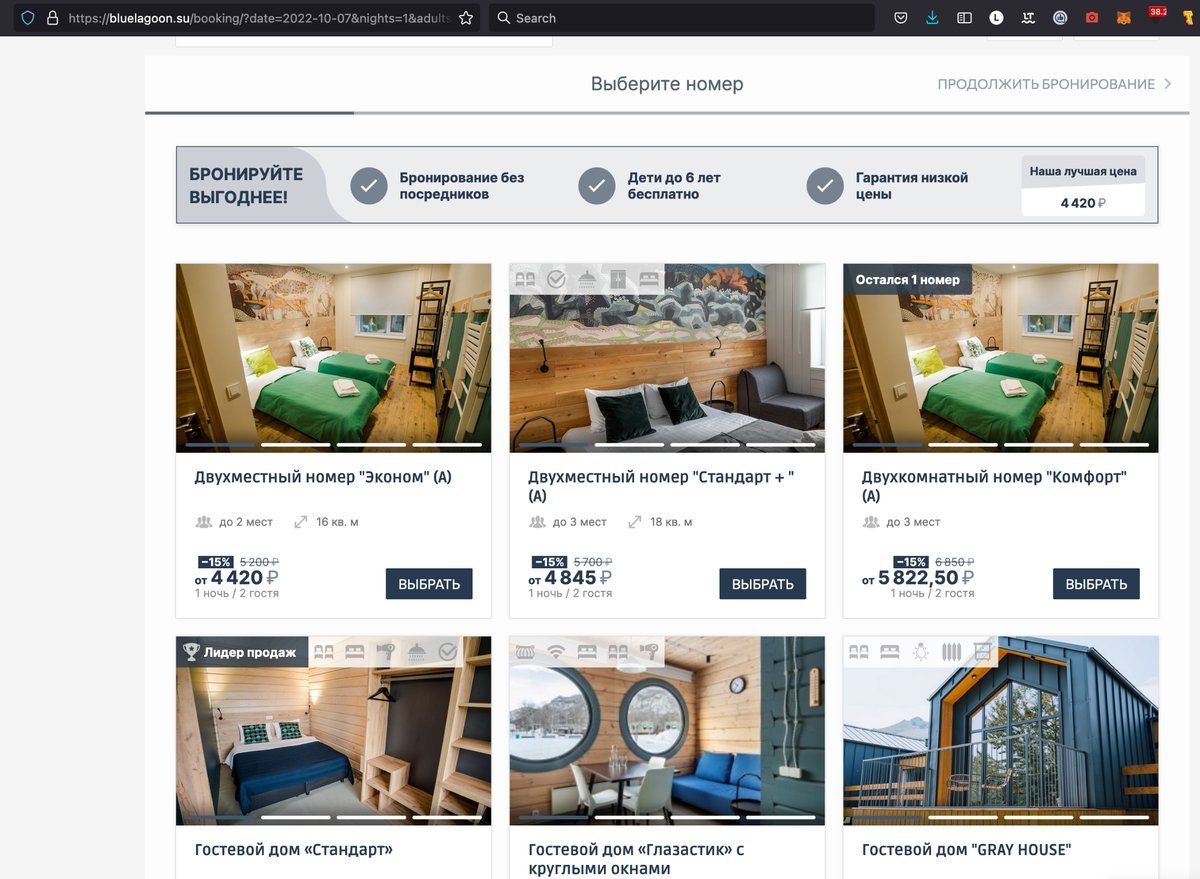The width and height of the screenshot is (1200, 879).
Task: Click ВЫБРАТЬ for Двухместный номер Стандарт +
Action: [x=763, y=584]
